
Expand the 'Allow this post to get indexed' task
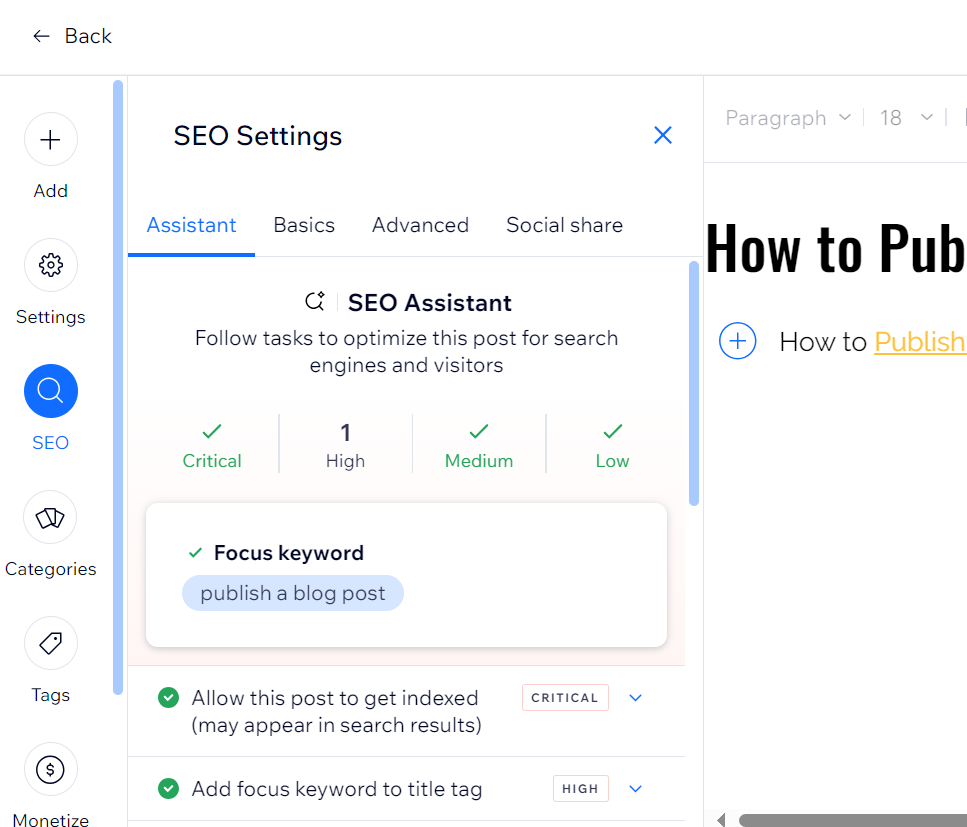pos(635,697)
